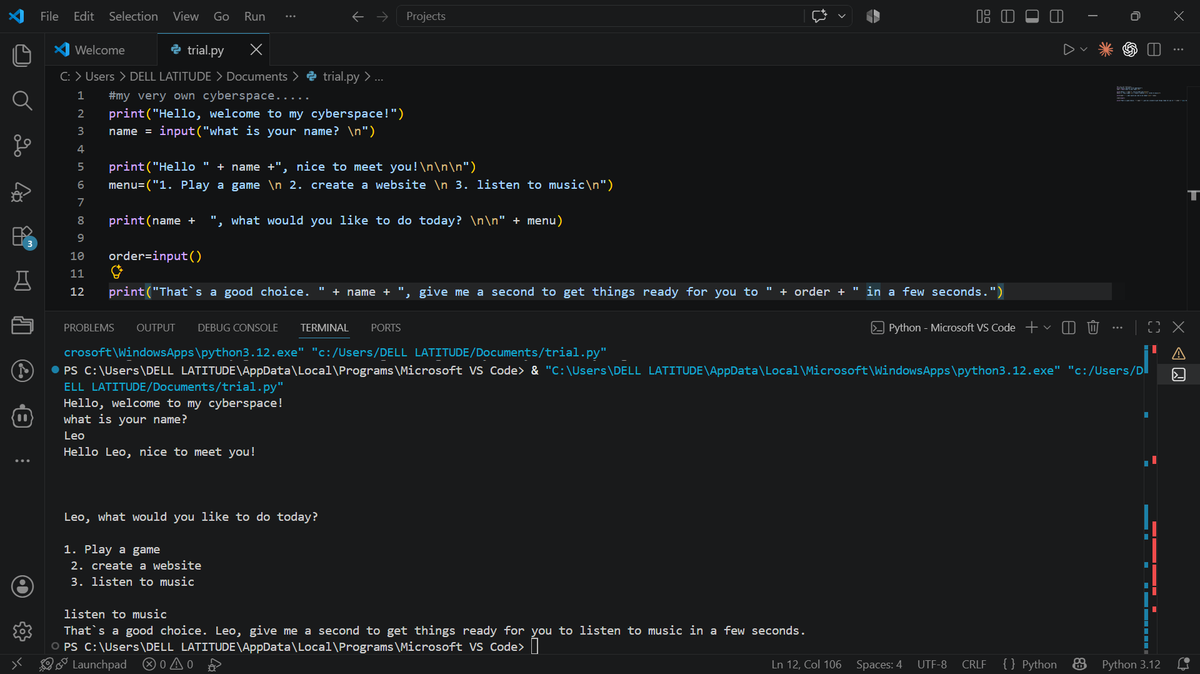
Task: Click the ChatGPT Codex icon
Action: (1130, 49)
